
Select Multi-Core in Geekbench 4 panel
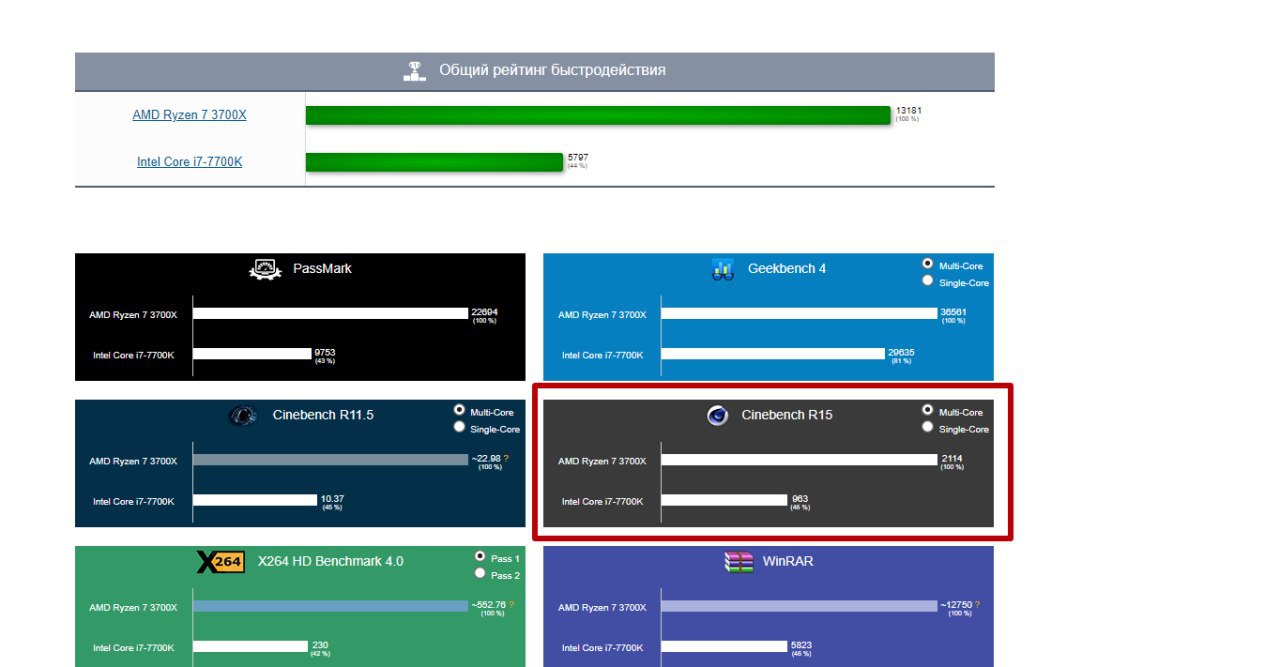927,264
